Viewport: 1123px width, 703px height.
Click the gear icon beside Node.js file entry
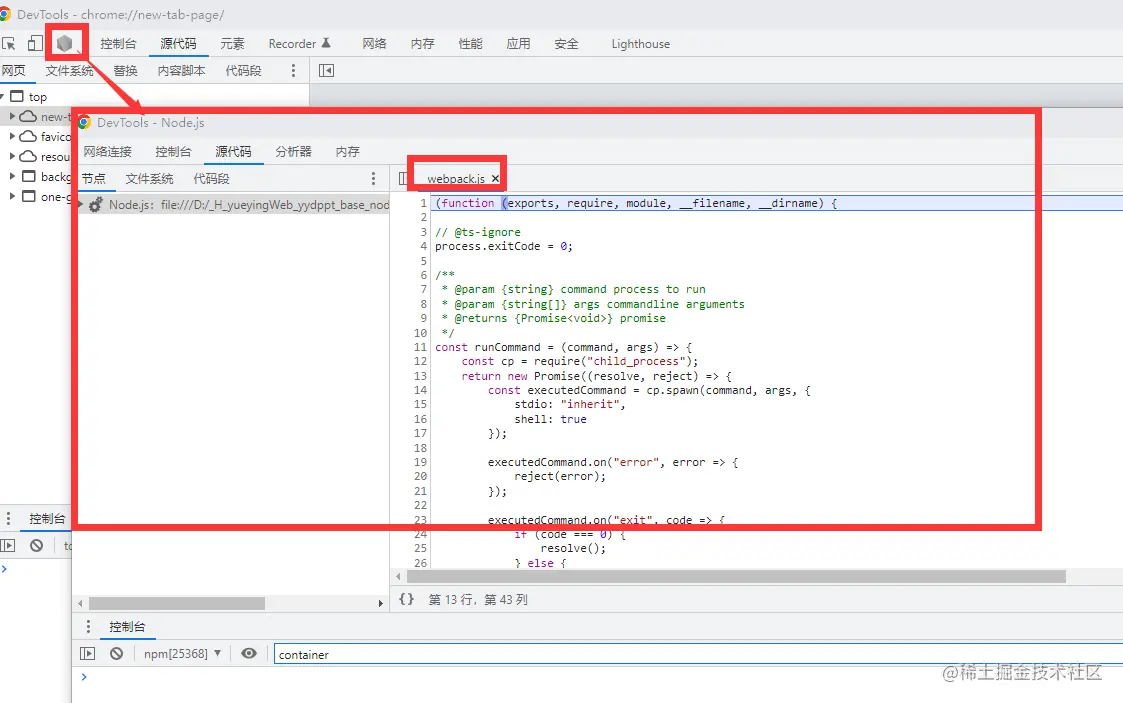(96, 205)
